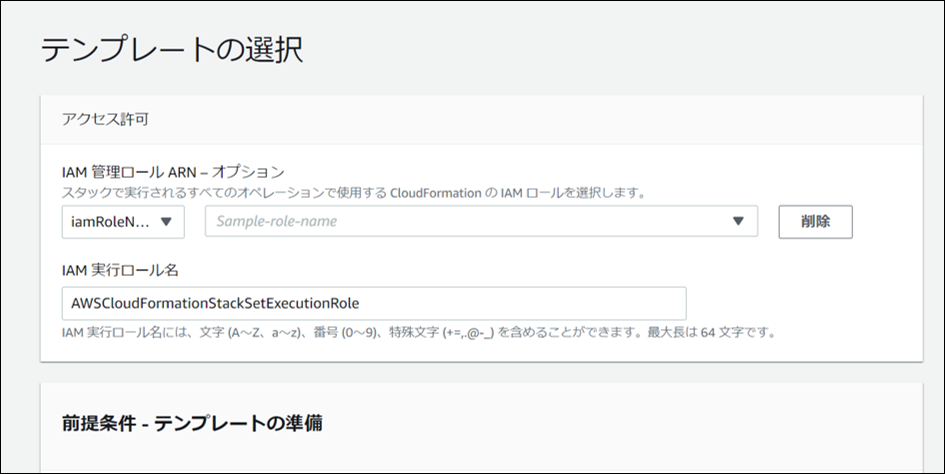Click the Sample-role-name placeholder text
The image size is (945, 474).
point(277,222)
